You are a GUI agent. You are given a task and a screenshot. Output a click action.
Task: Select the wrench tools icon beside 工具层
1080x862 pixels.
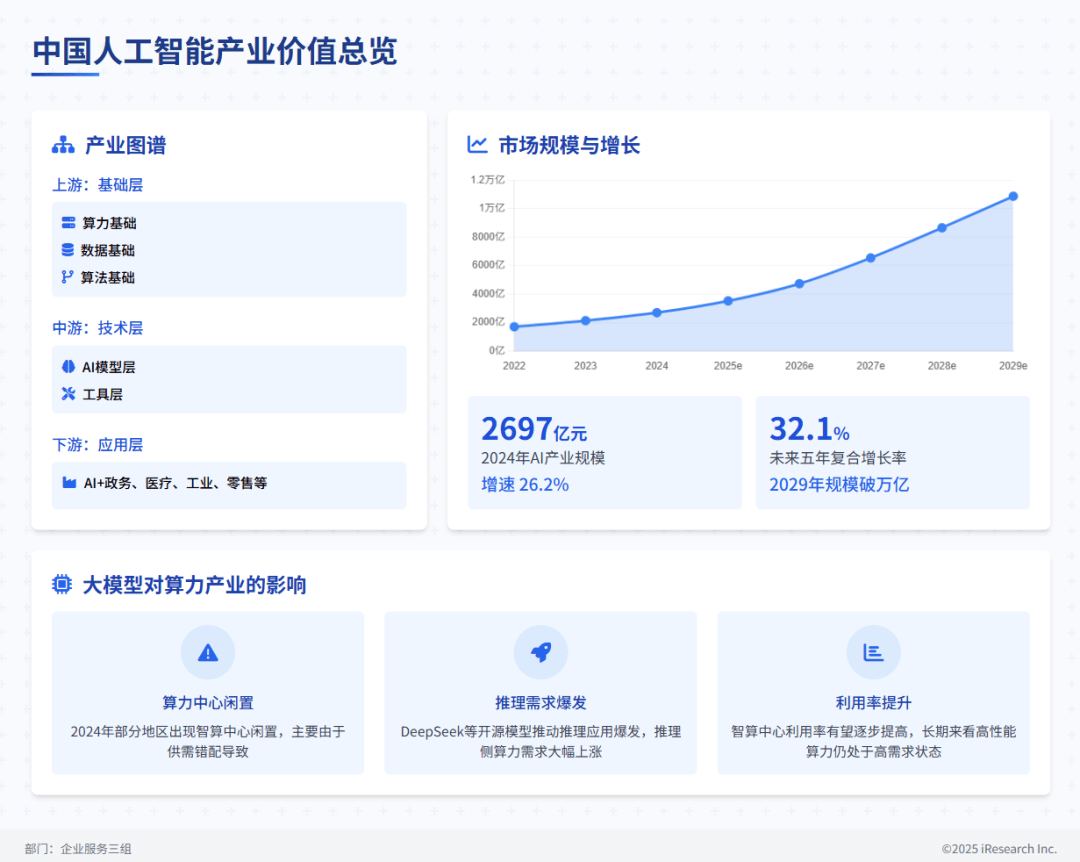point(68,394)
